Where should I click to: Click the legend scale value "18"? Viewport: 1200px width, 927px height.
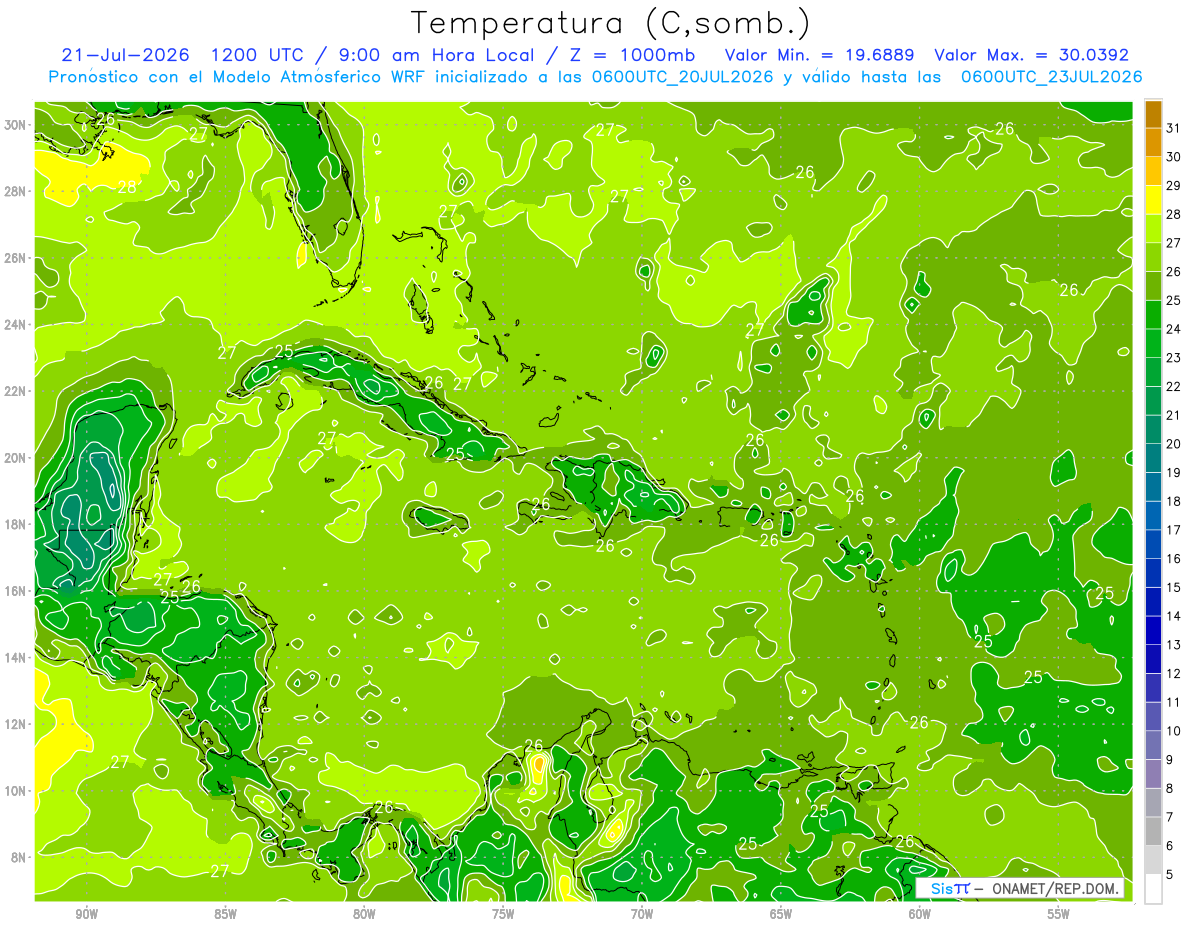tap(1173, 501)
